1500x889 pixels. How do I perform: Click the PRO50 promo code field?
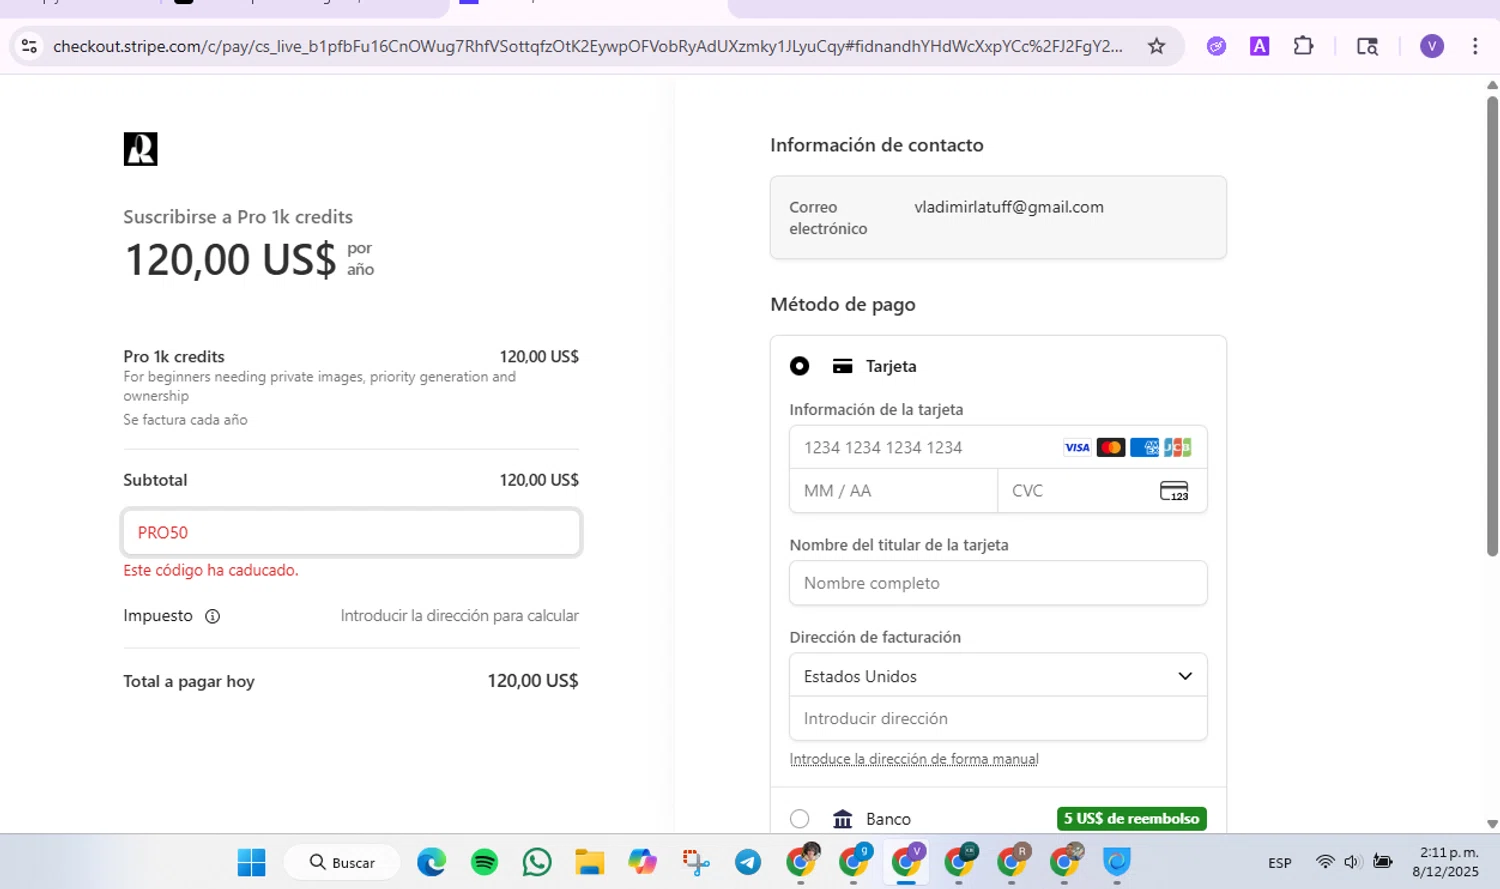tap(351, 532)
